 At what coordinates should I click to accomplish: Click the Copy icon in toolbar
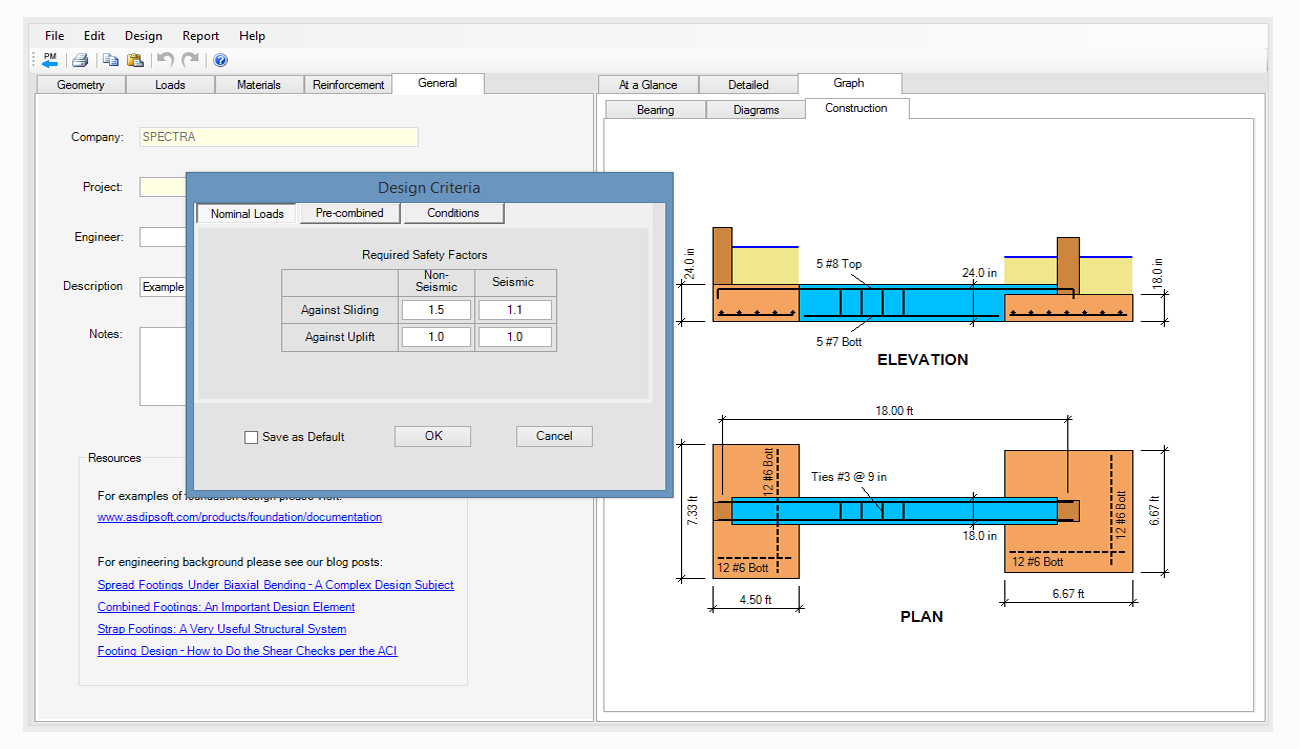[111, 60]
